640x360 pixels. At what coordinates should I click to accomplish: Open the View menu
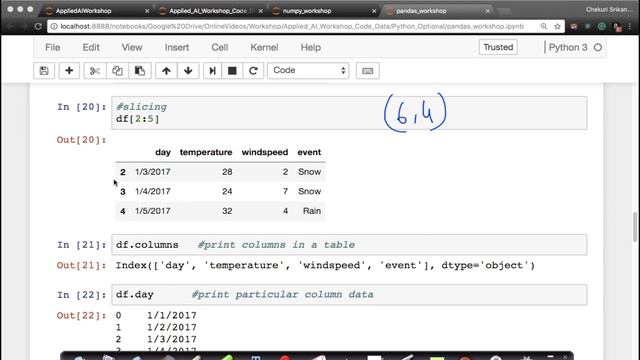pos(132,47)
